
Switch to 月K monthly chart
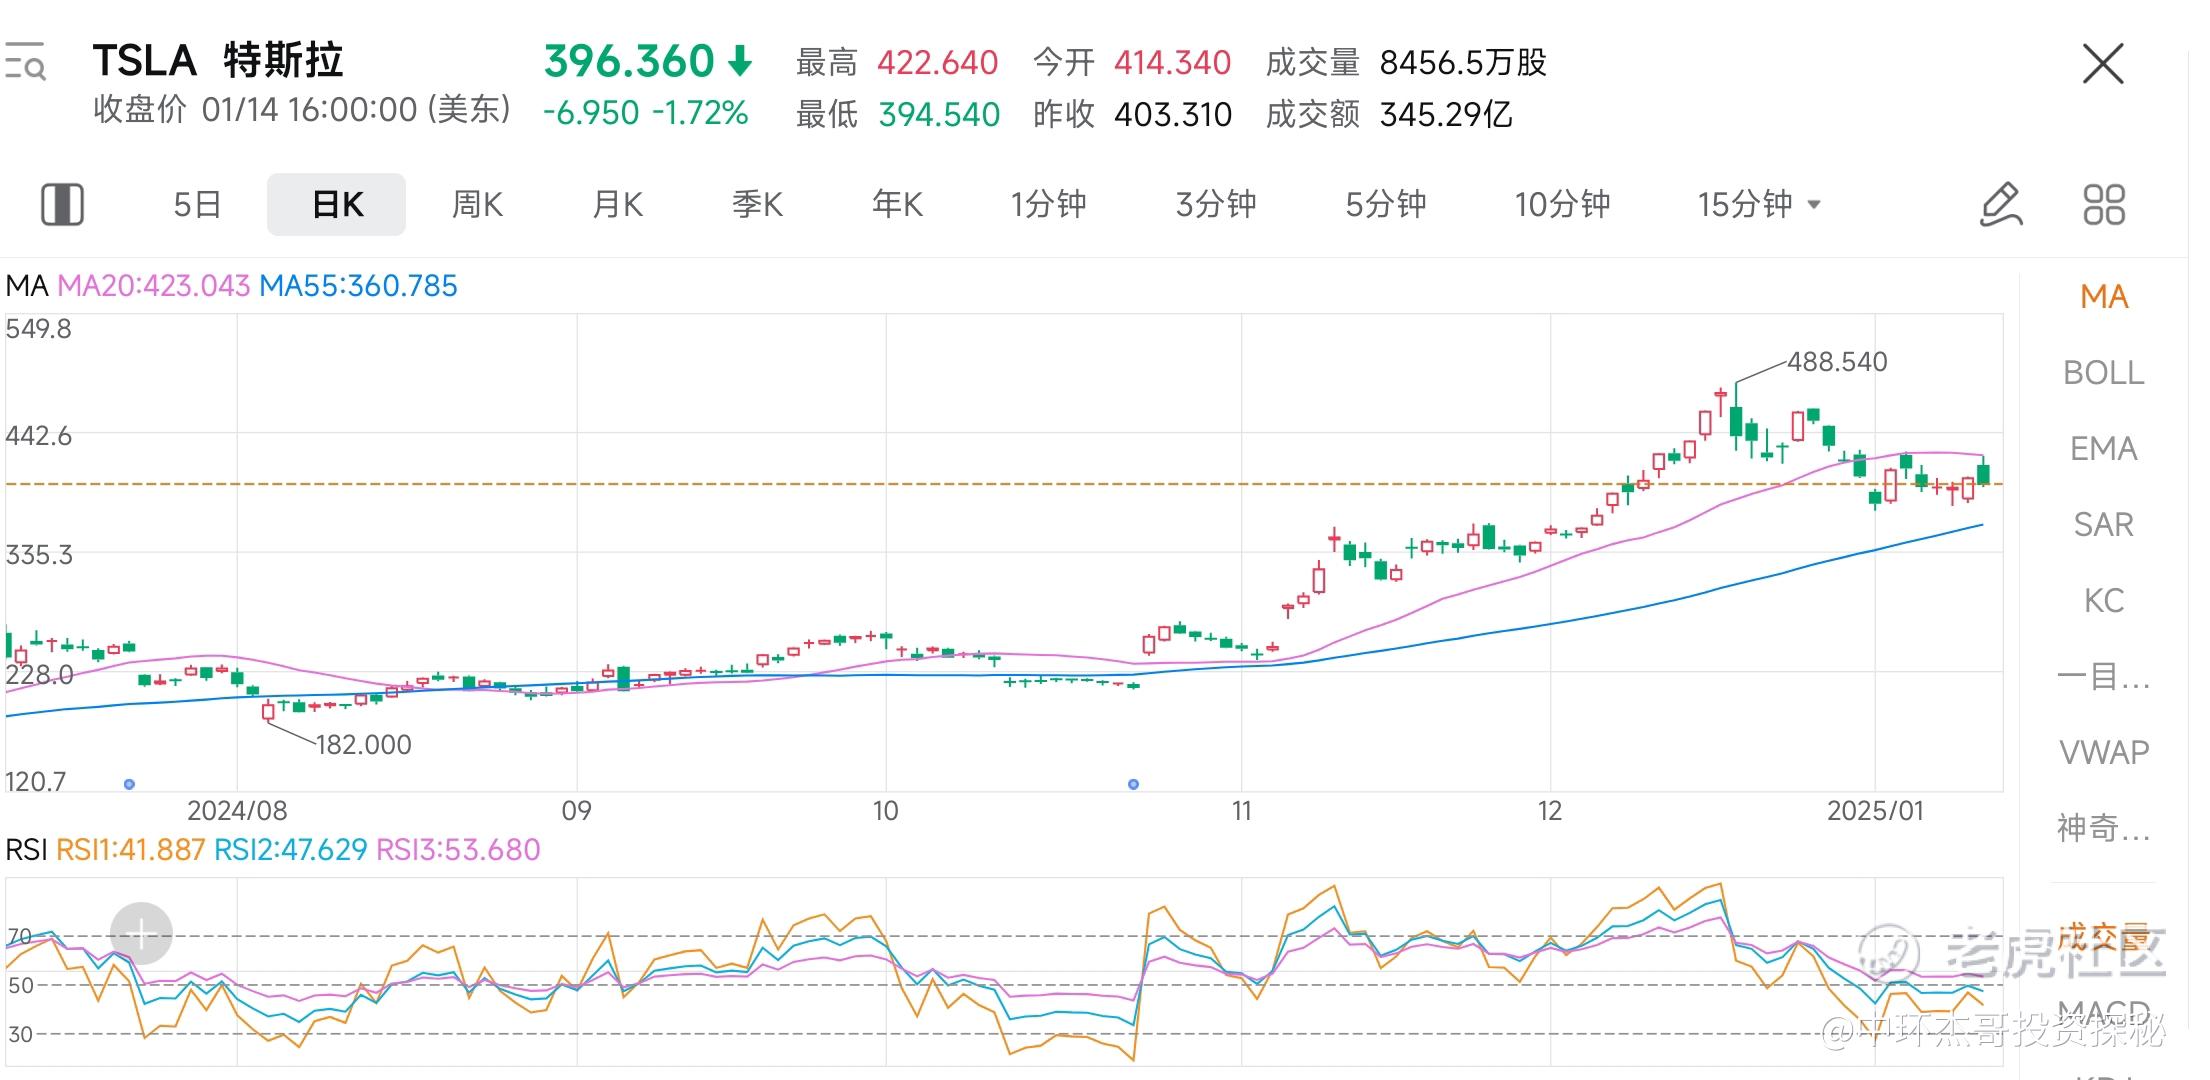pyautogui.click(x=617, y=204)
